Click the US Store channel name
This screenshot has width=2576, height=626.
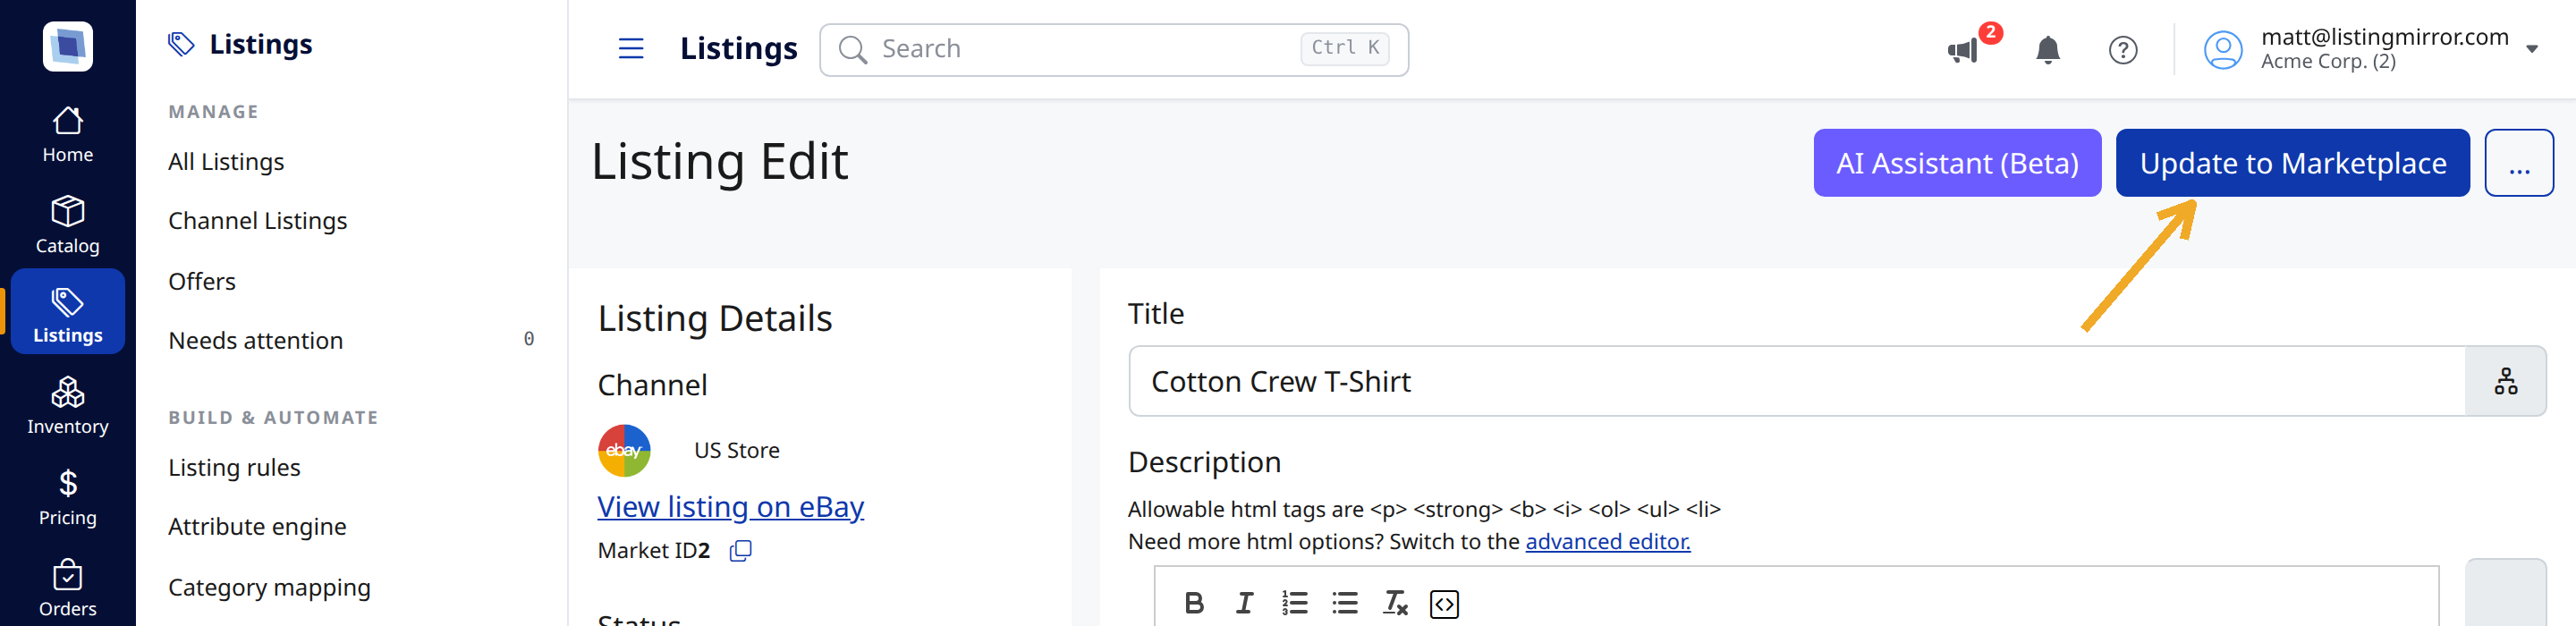pyautogui.click(x=737, y=451)
